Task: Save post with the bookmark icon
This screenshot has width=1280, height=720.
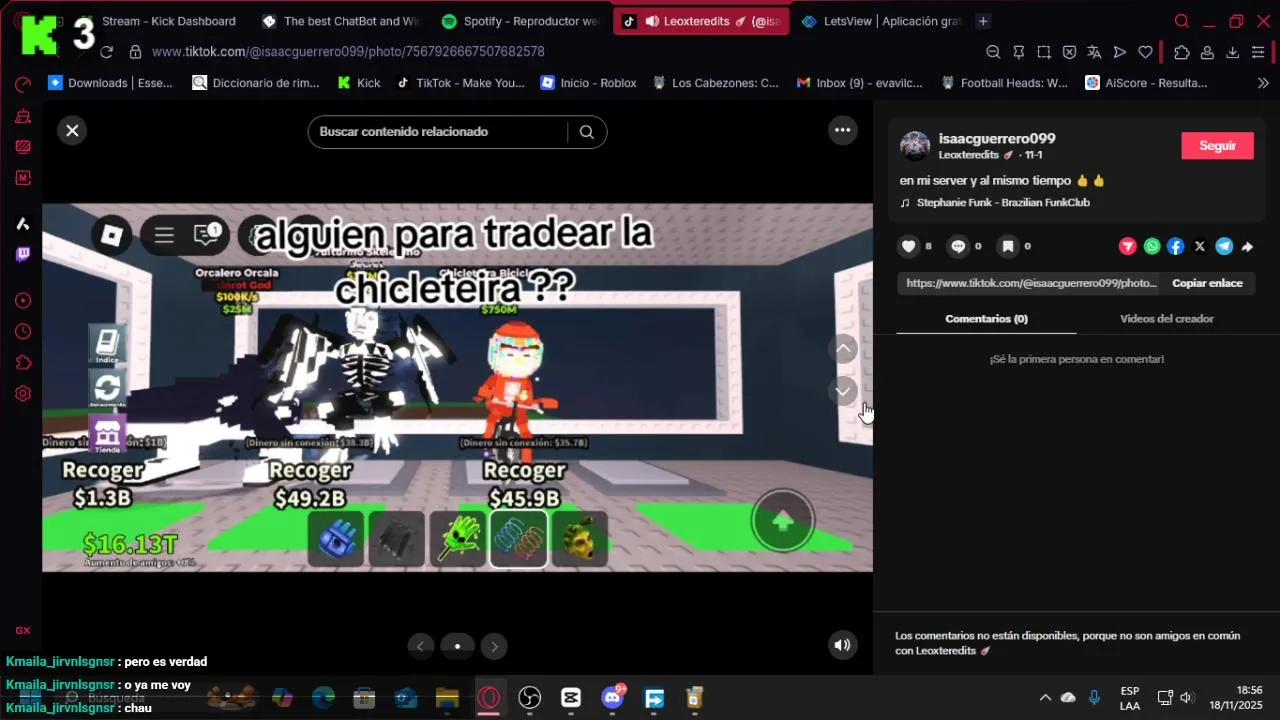Action: click(1008, 246)
